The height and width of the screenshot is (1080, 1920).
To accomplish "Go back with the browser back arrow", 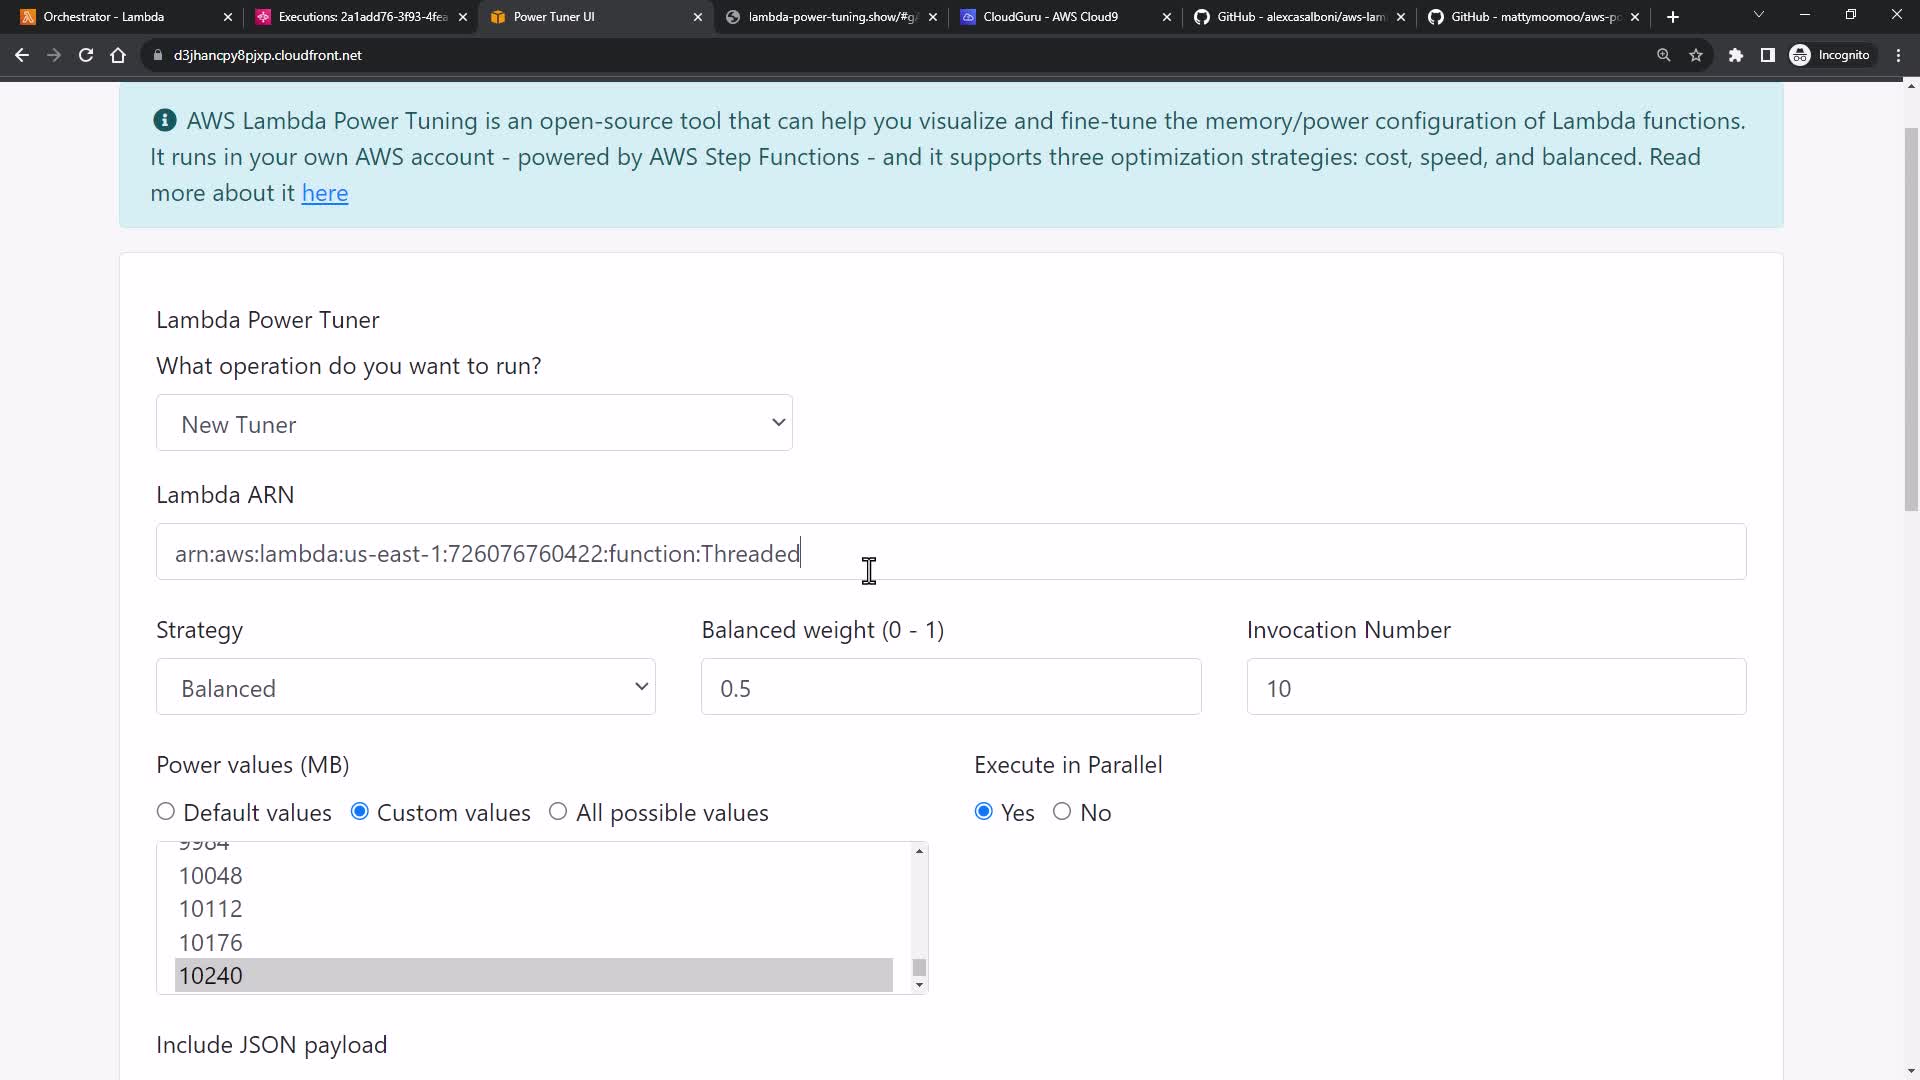I will (x=22, y=55).
